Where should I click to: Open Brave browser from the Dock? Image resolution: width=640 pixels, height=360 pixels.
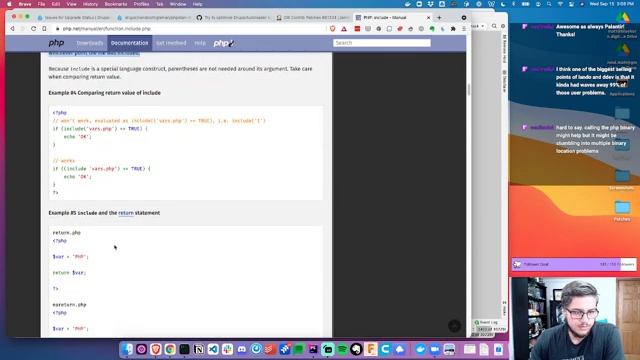point(156,349)
